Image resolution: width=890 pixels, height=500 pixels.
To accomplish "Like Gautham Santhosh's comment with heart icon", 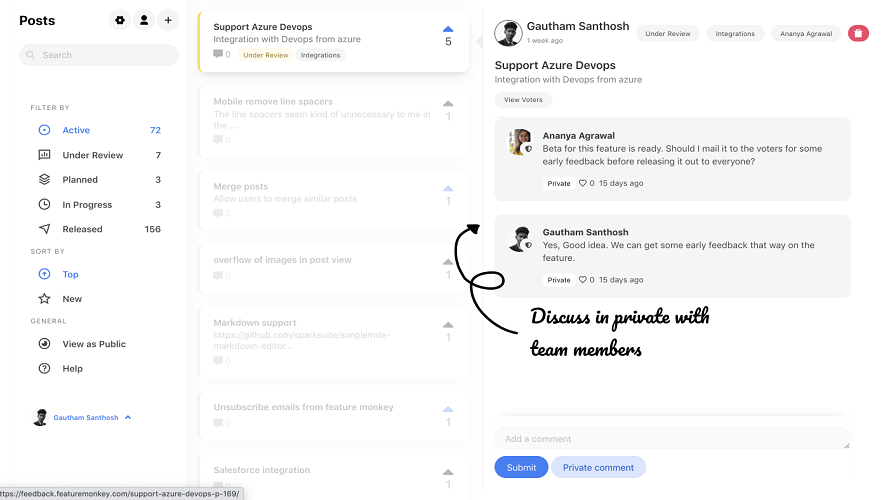I will coord(582,280).
